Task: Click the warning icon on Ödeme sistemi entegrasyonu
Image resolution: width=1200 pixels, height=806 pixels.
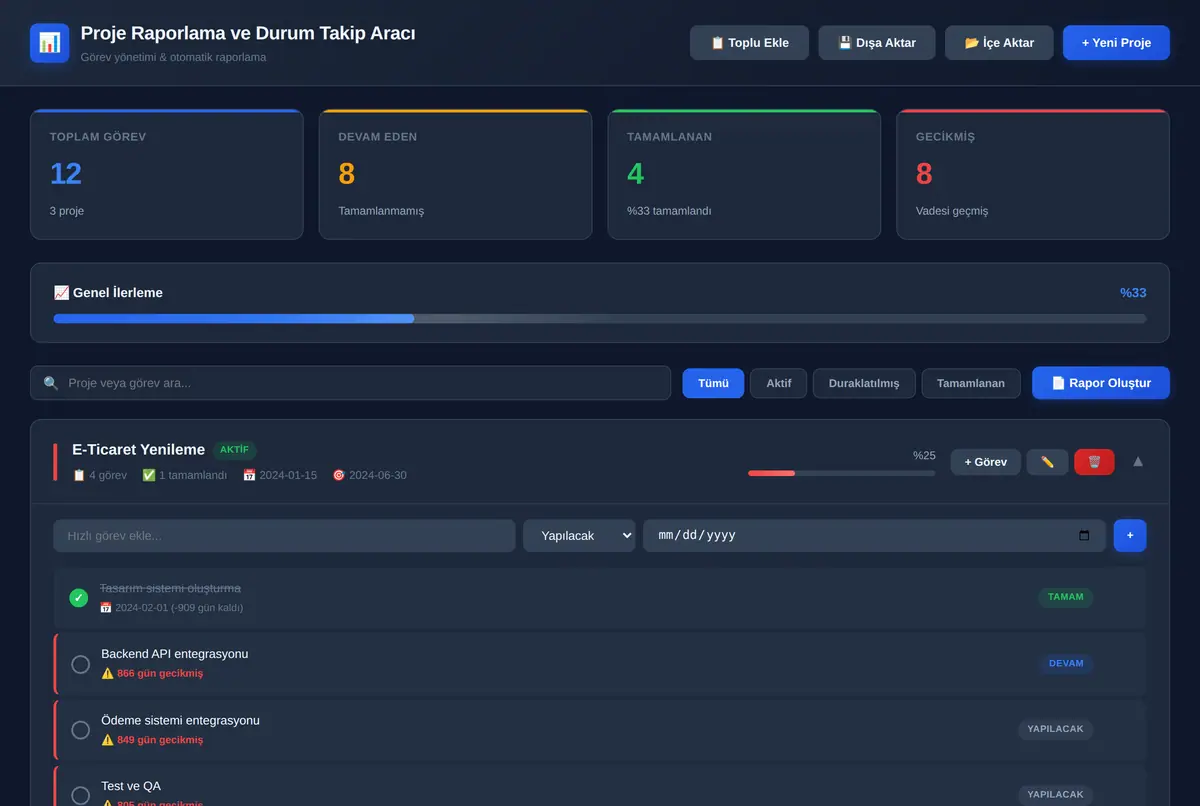Action: click(x=107, y=740)
